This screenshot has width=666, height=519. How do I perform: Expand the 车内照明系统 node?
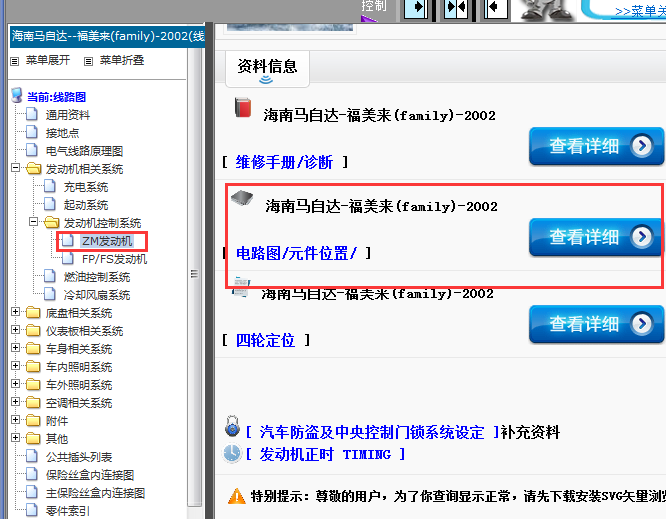pos(15,366)
